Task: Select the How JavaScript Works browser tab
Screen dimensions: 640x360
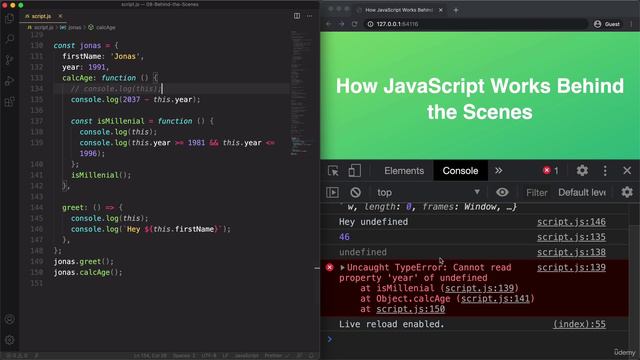Action: 399,10
